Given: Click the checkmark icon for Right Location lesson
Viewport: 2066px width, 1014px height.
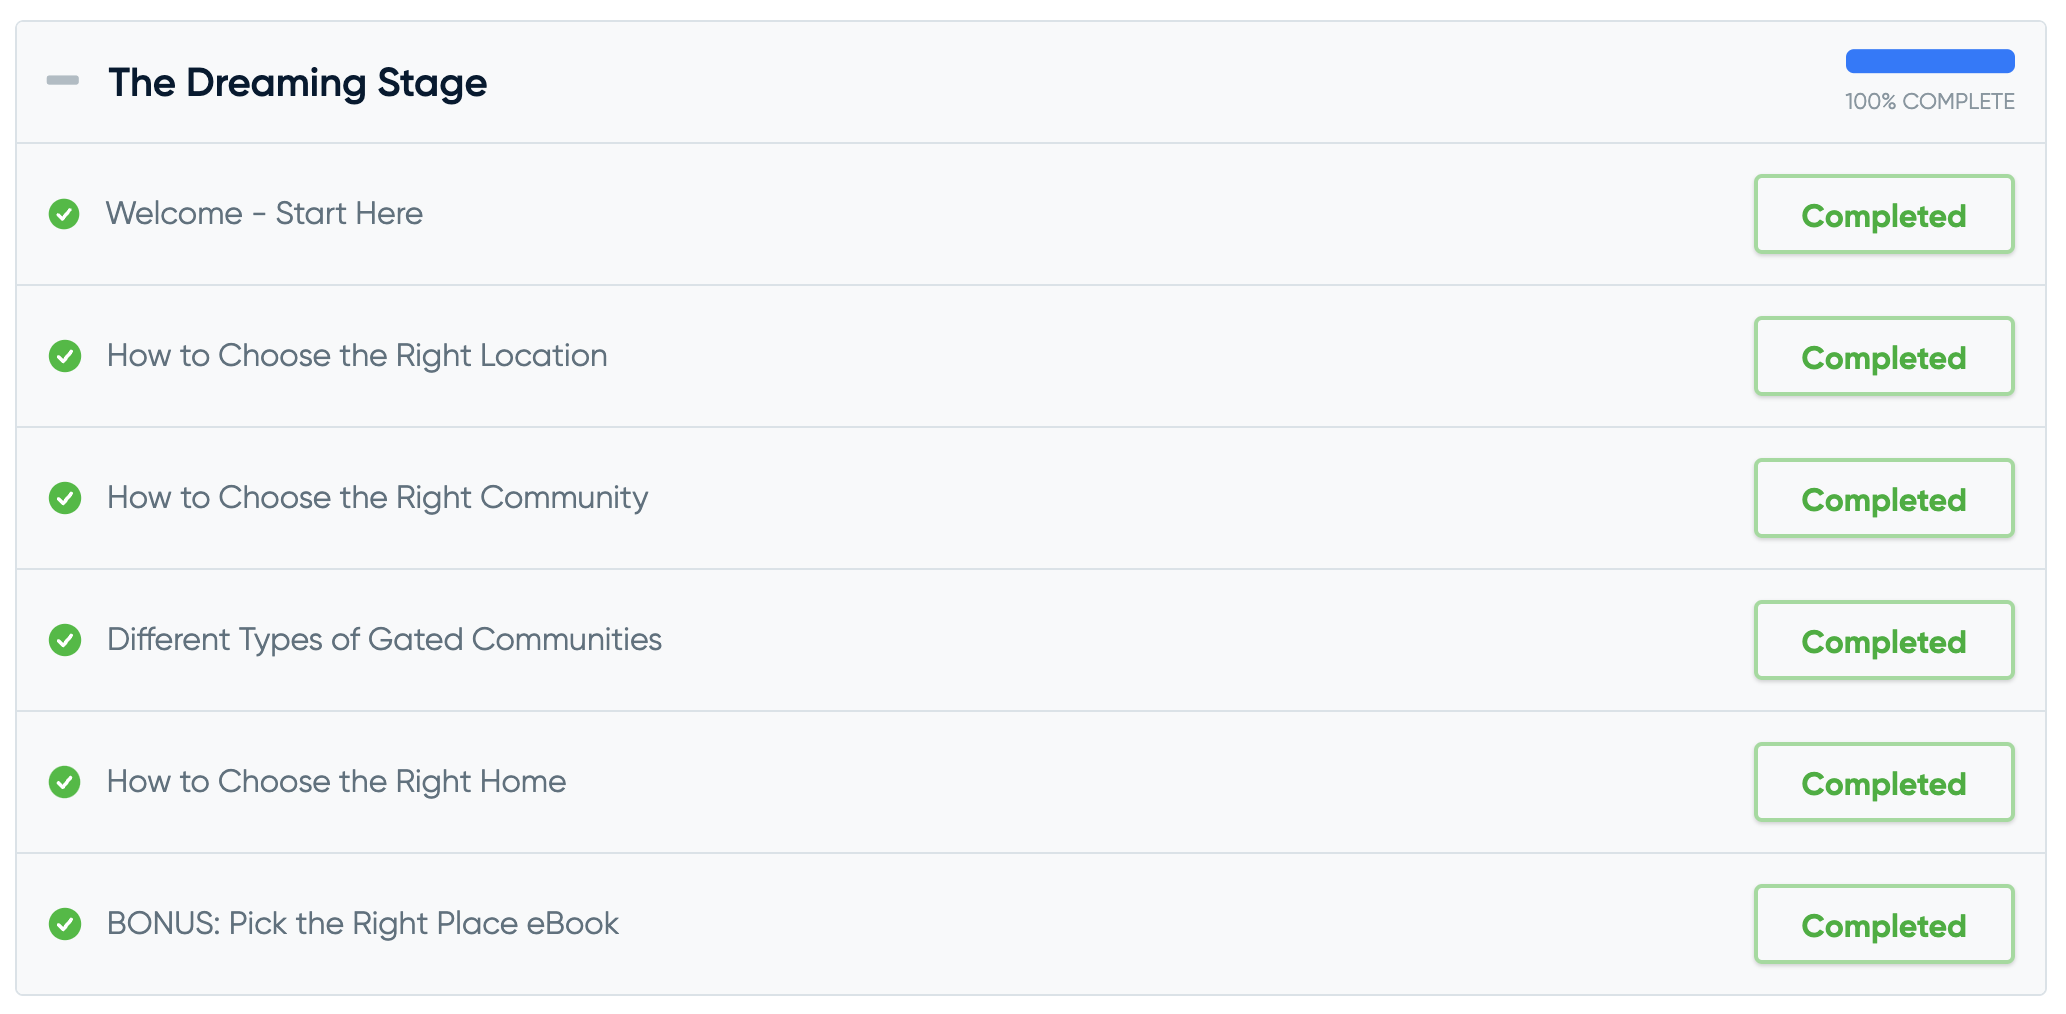Looking at the screenshot, I should click(64, 356).
